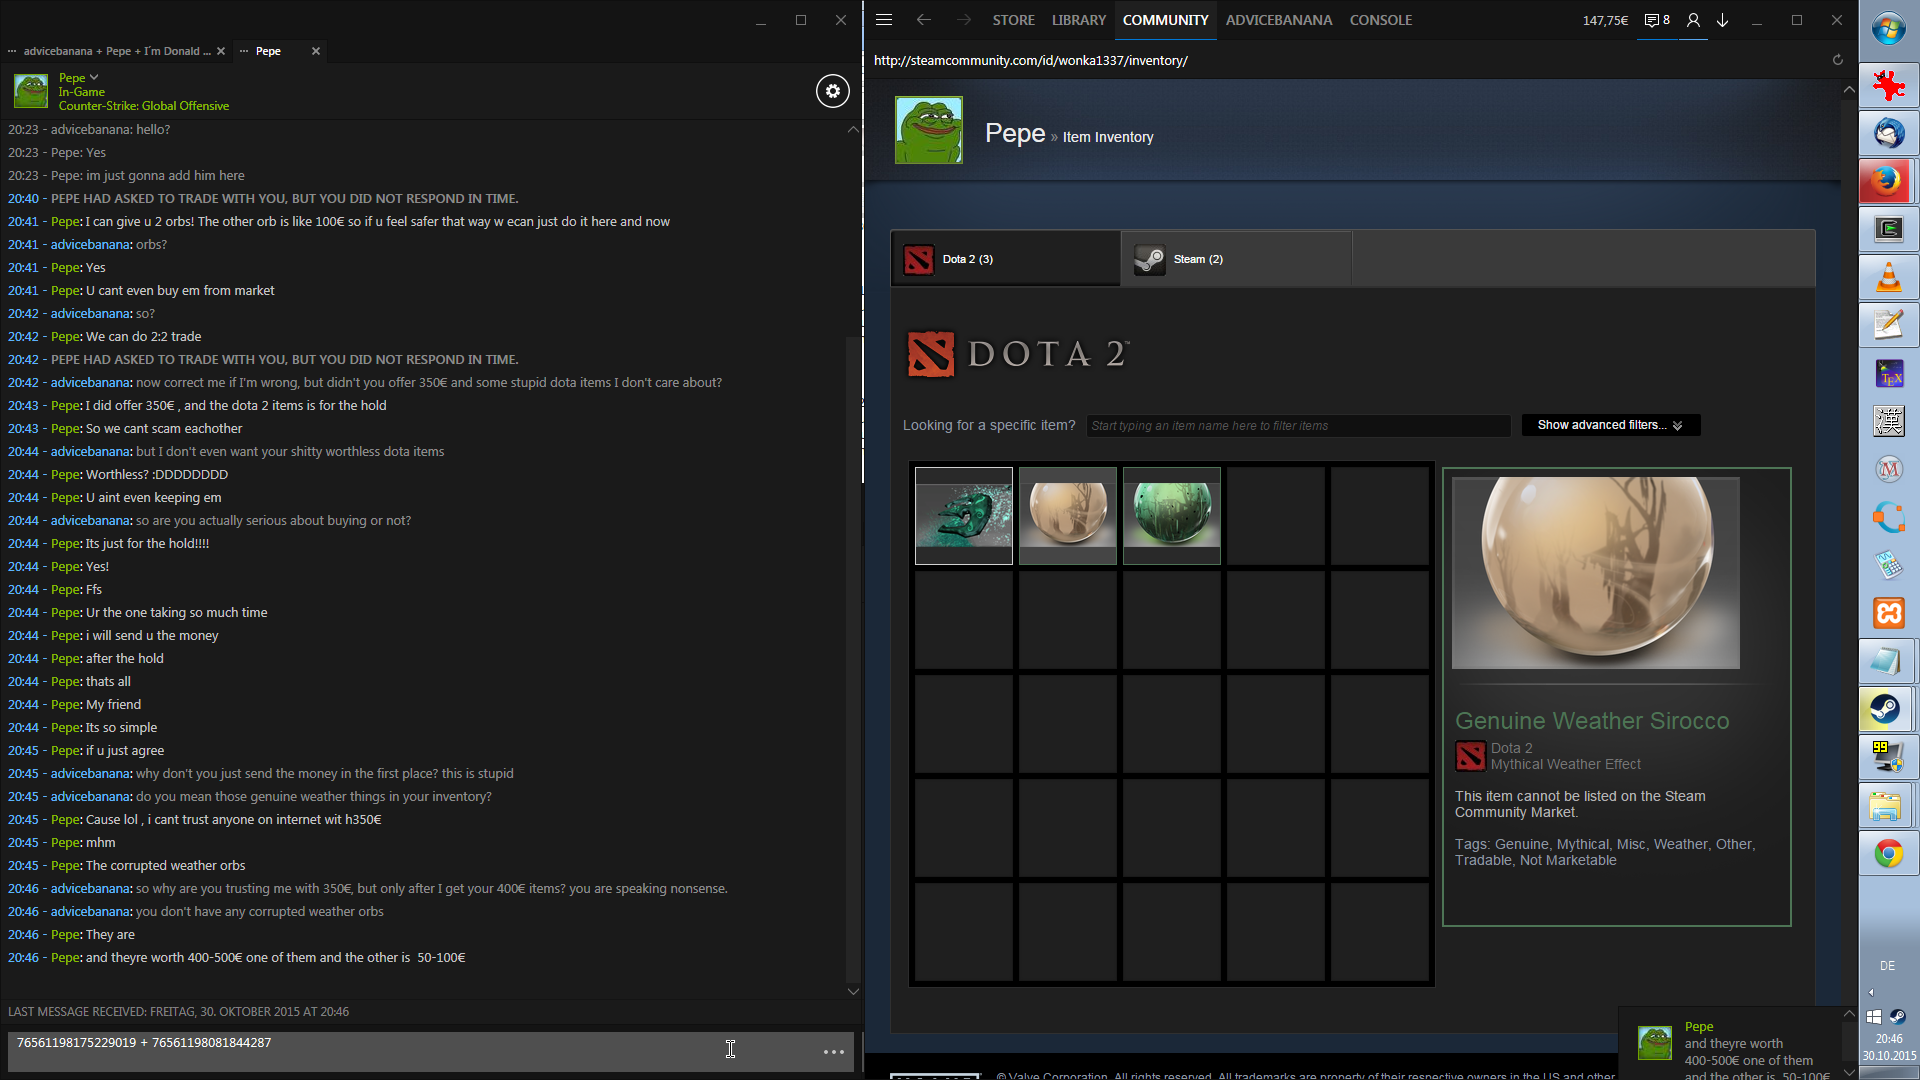Click the Firefox taskbar icon
The width and height of the screenshot is (1920, 1080).
click(x=1888, y=181)
